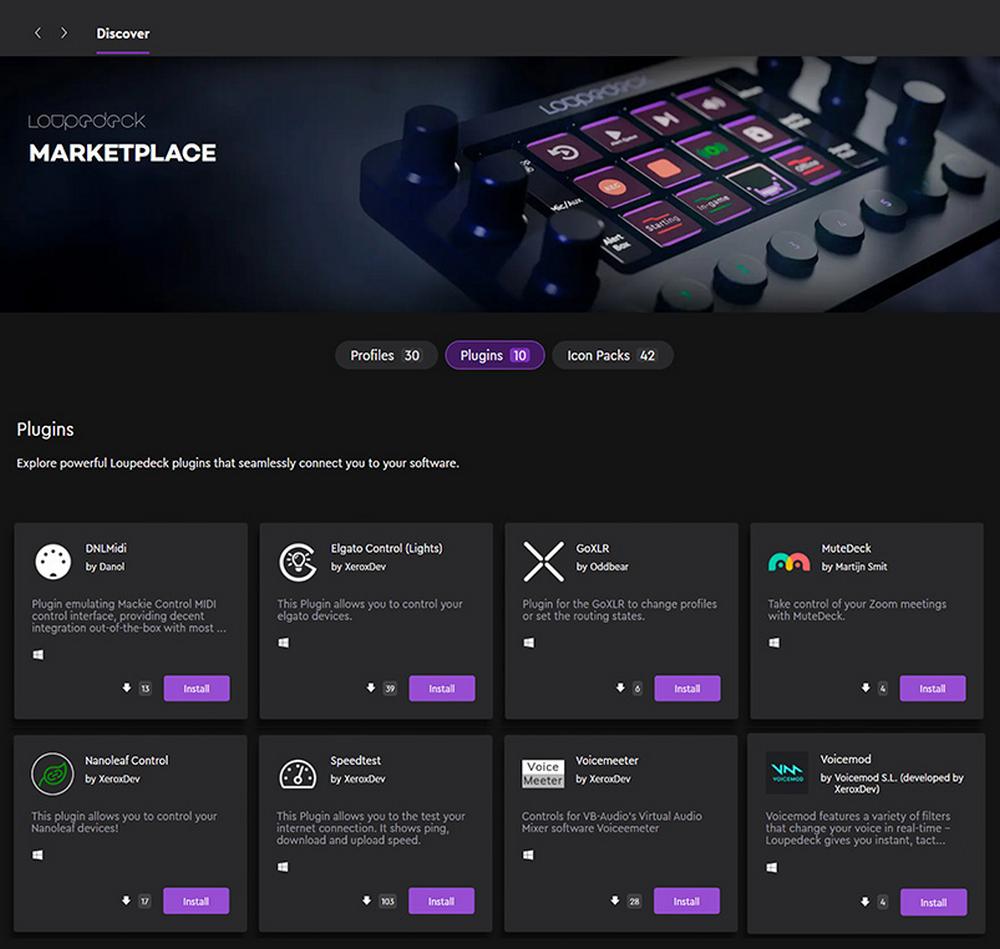Switch to Icon Packs tab

click(x=612, y=355)
